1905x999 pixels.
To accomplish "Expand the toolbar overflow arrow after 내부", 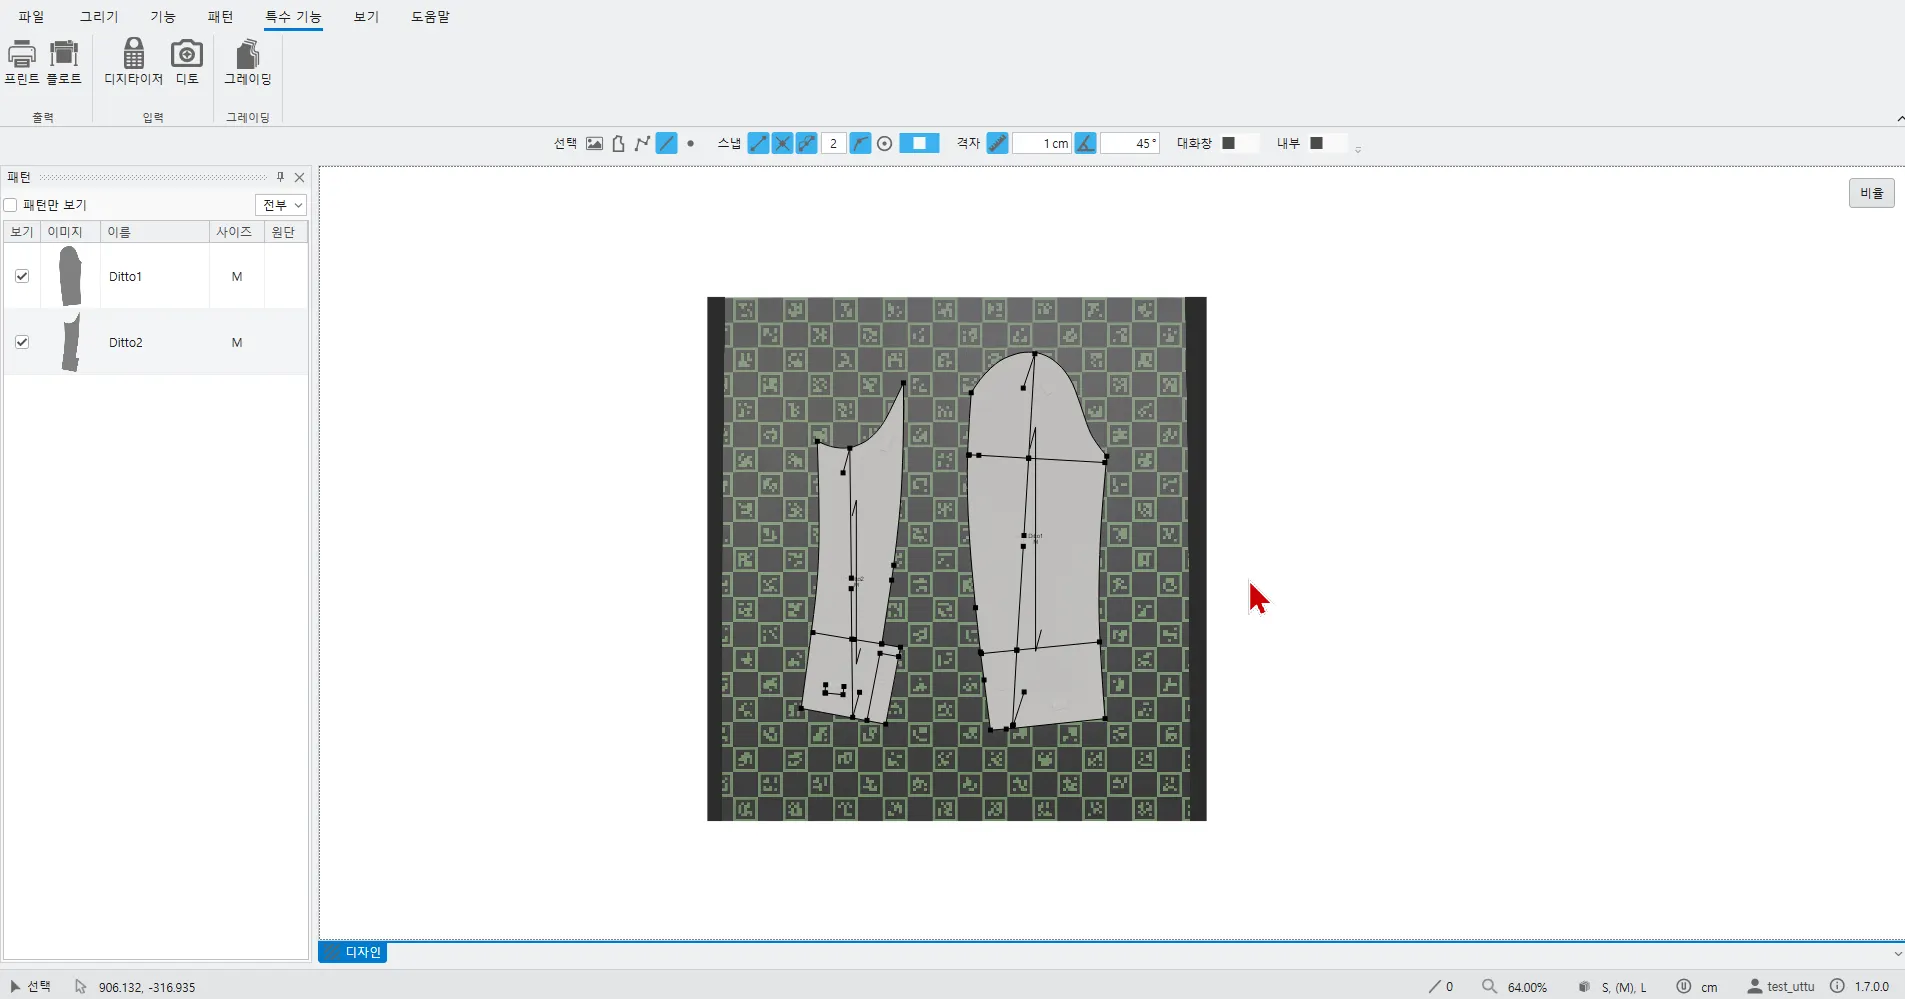I will click(1357, 149).
